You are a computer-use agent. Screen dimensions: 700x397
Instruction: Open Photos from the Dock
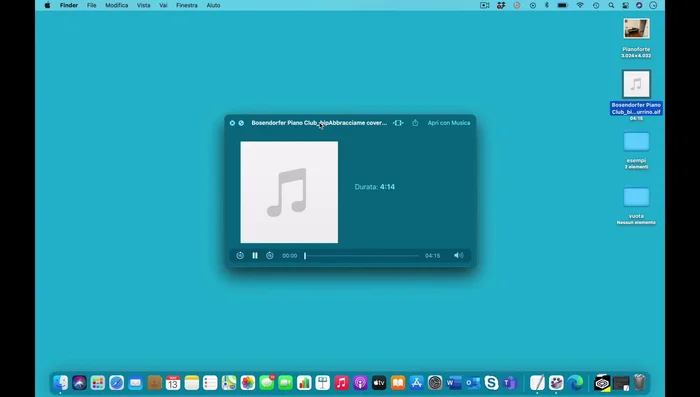tap(247, 383)
